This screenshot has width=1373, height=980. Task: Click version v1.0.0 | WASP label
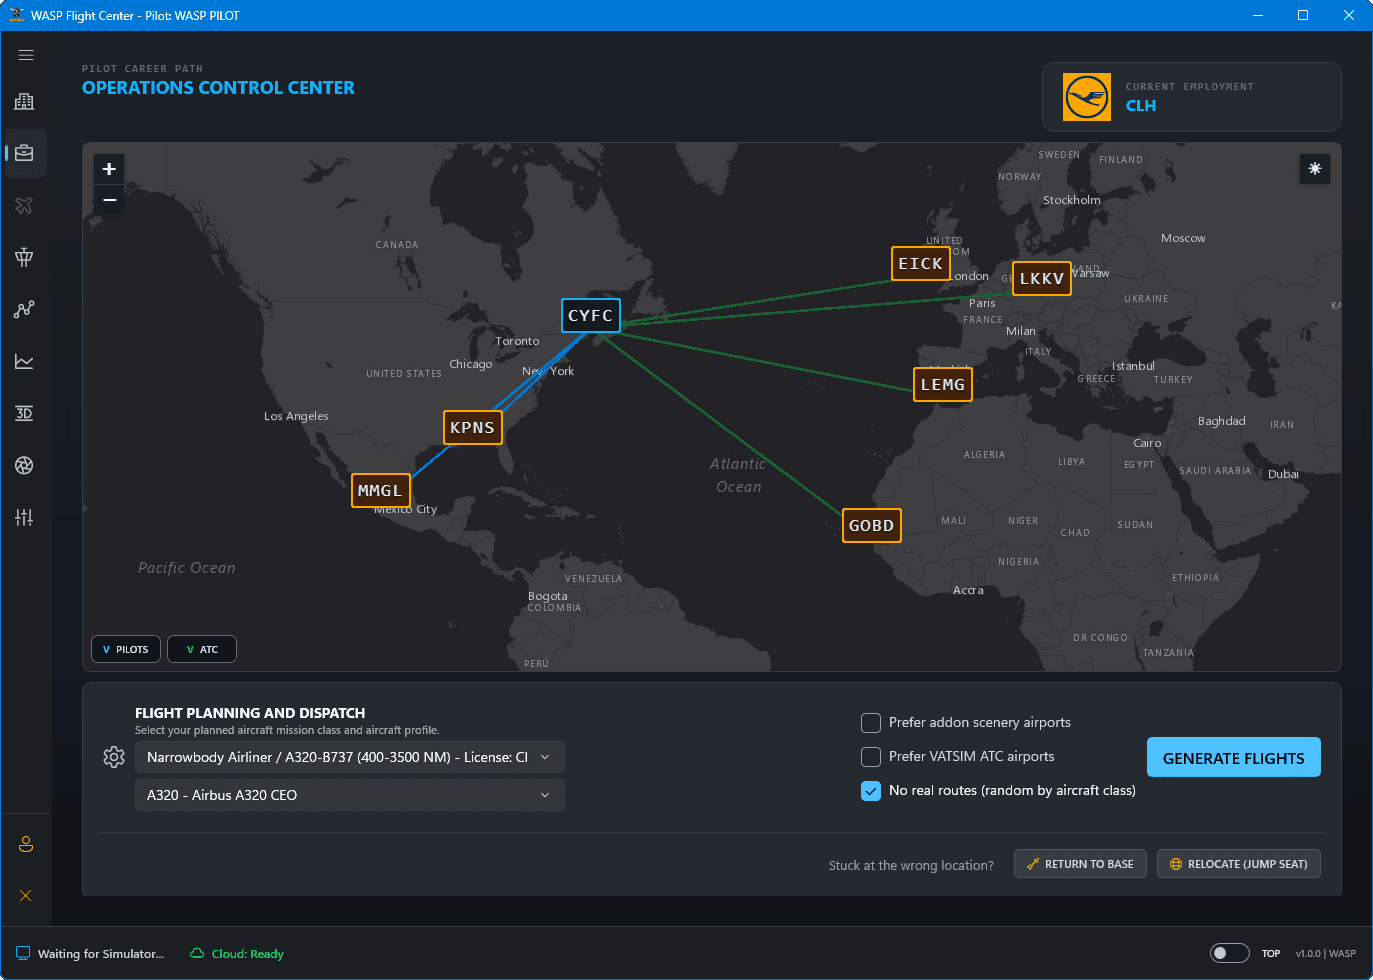point(1326,954)
